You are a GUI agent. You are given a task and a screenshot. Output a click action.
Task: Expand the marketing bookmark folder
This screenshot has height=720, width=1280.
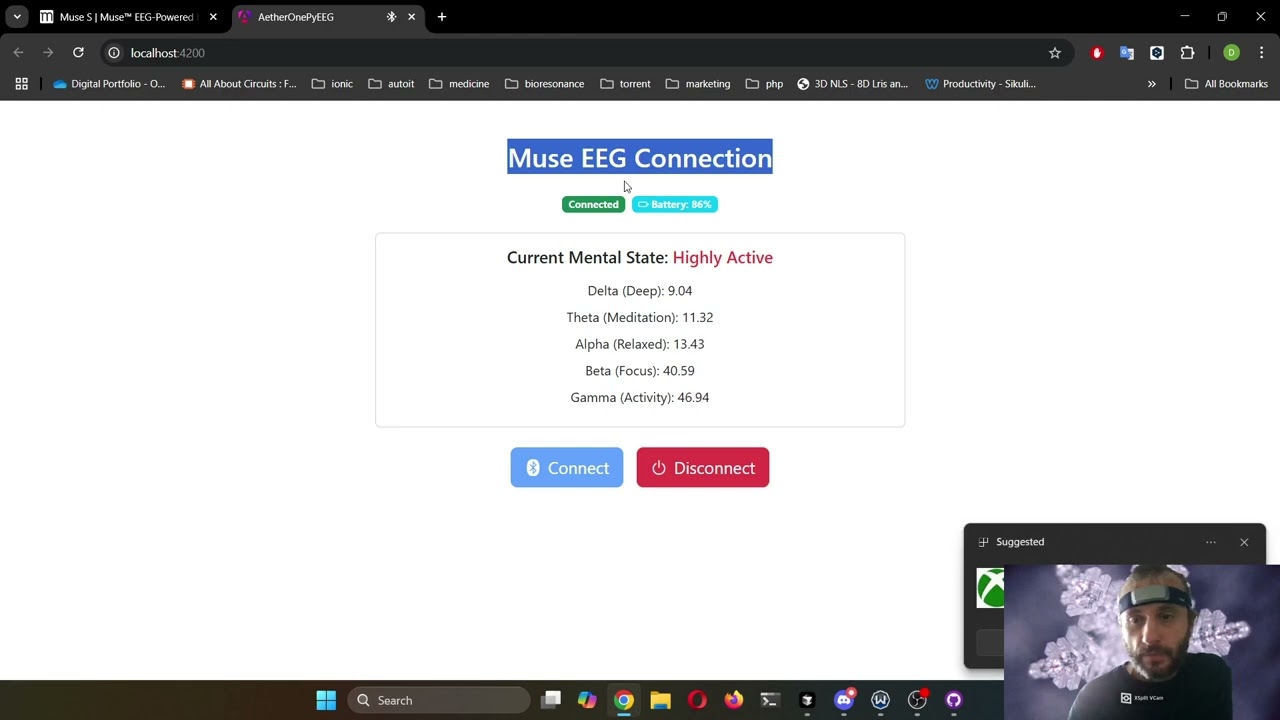pos(698,84)
